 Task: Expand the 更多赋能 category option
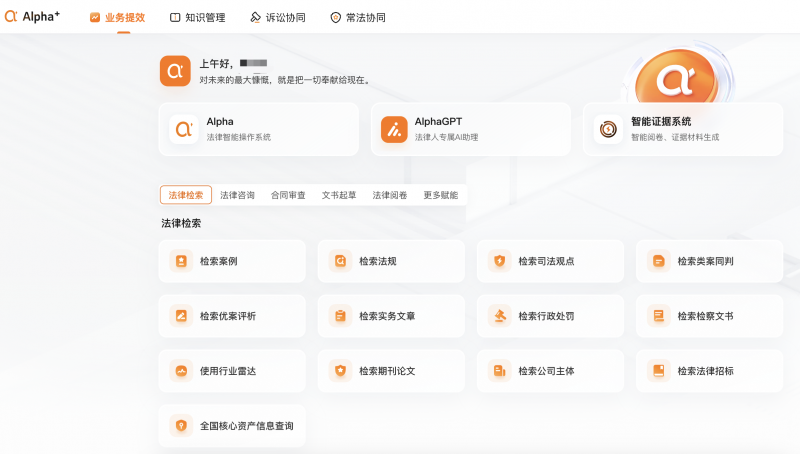point(440,195)
